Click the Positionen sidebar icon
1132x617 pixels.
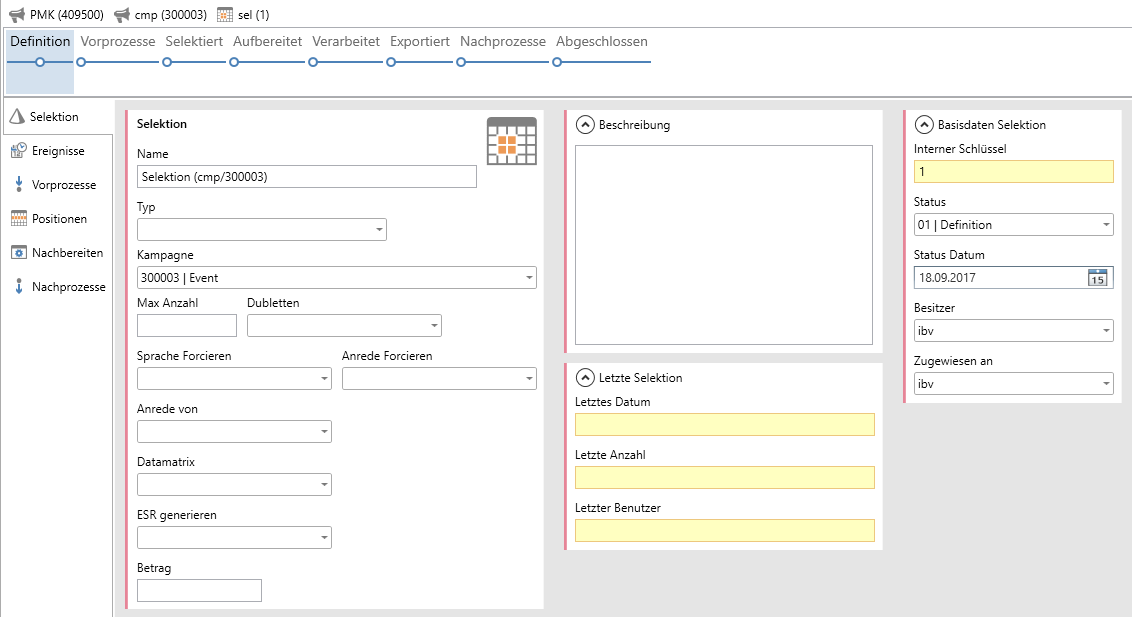click(18, 219)
